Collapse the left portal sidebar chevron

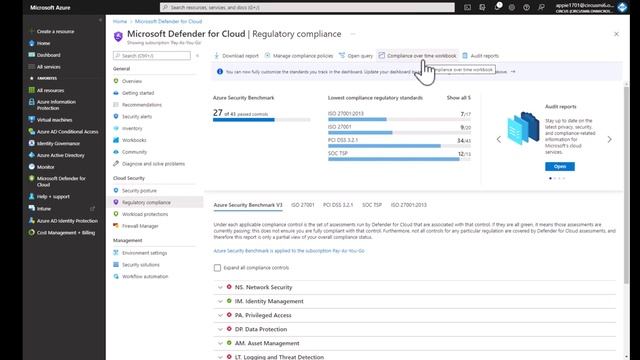(x=100, y=20)
